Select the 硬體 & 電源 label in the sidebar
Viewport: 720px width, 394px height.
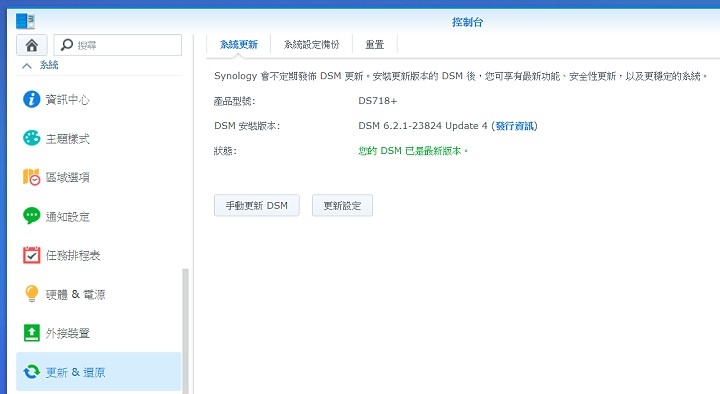click(75, 294)
